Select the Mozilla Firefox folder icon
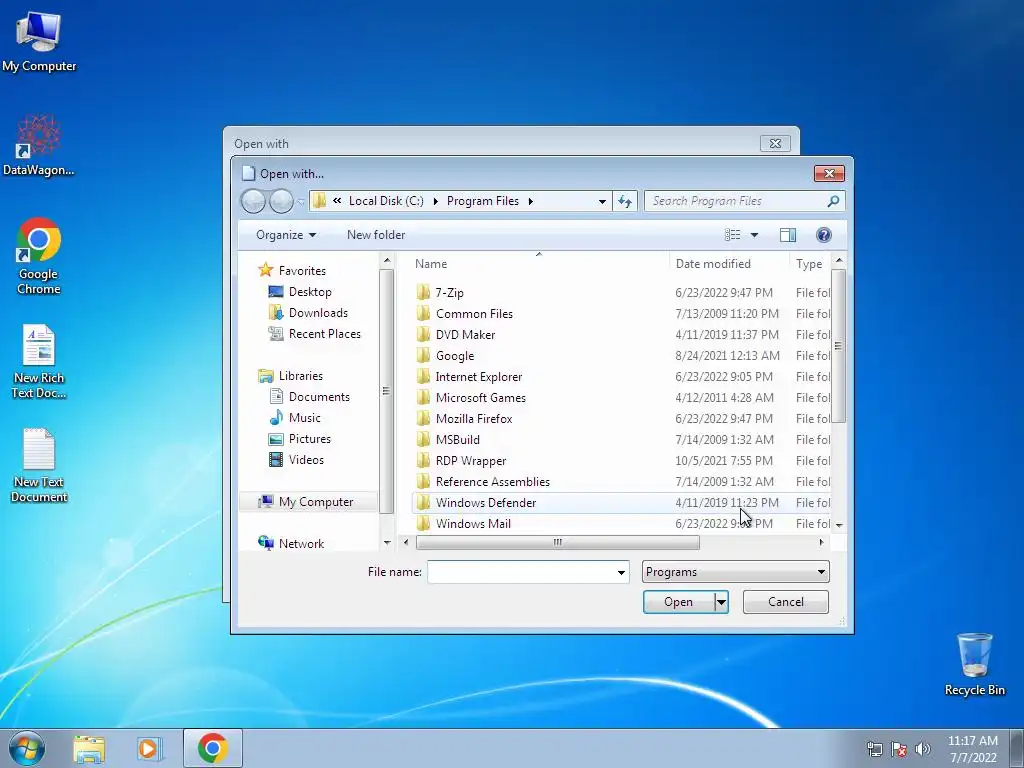 423,419
